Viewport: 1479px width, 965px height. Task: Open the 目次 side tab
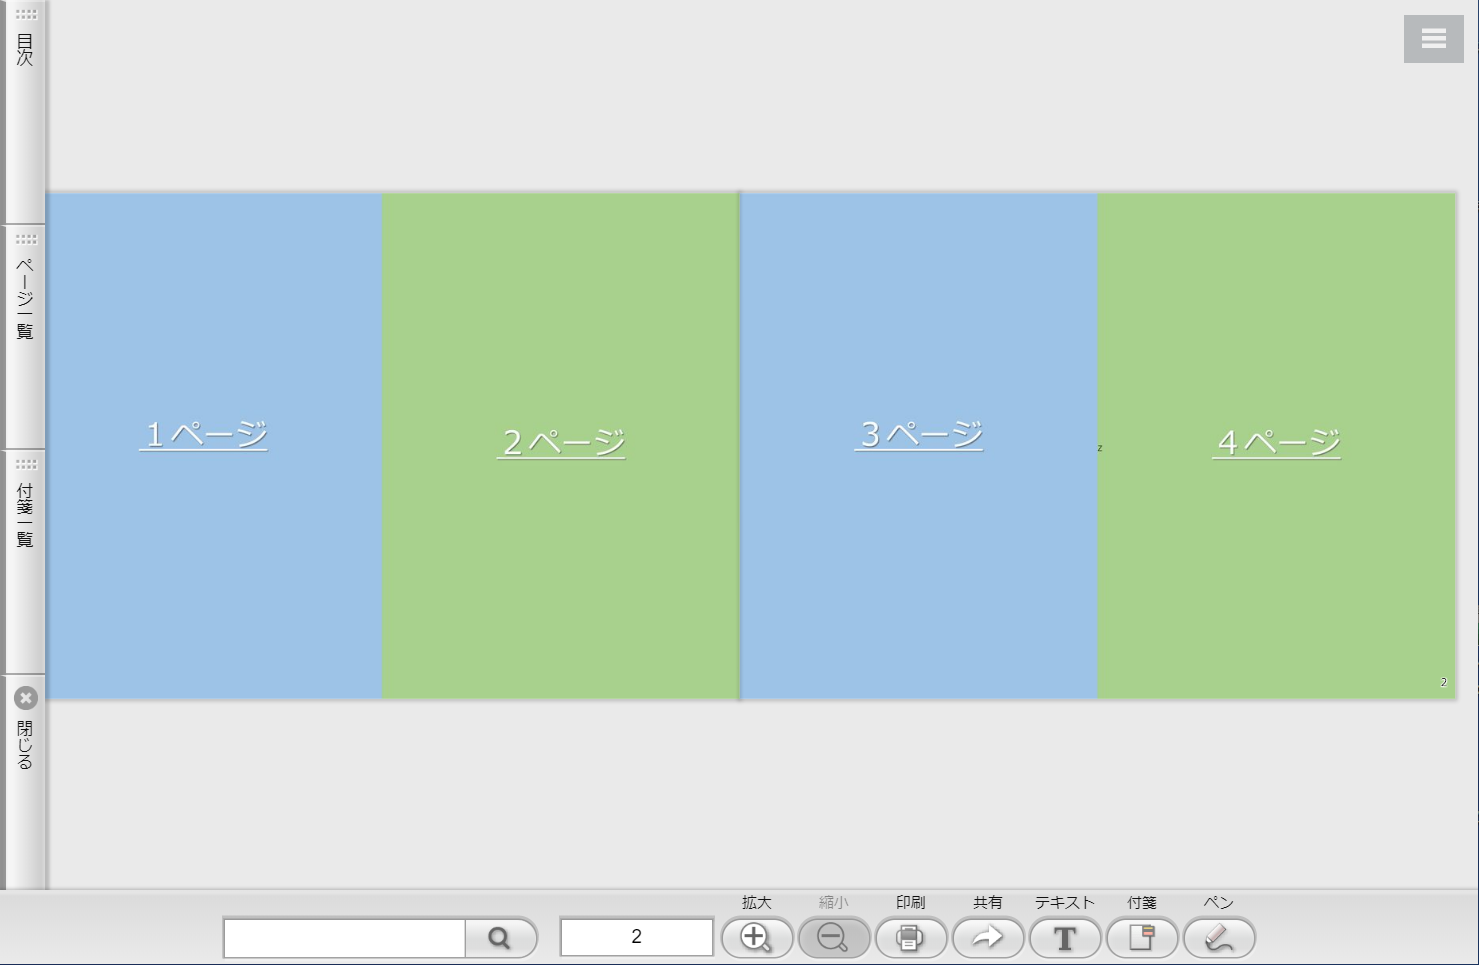[x=24, y=112]
